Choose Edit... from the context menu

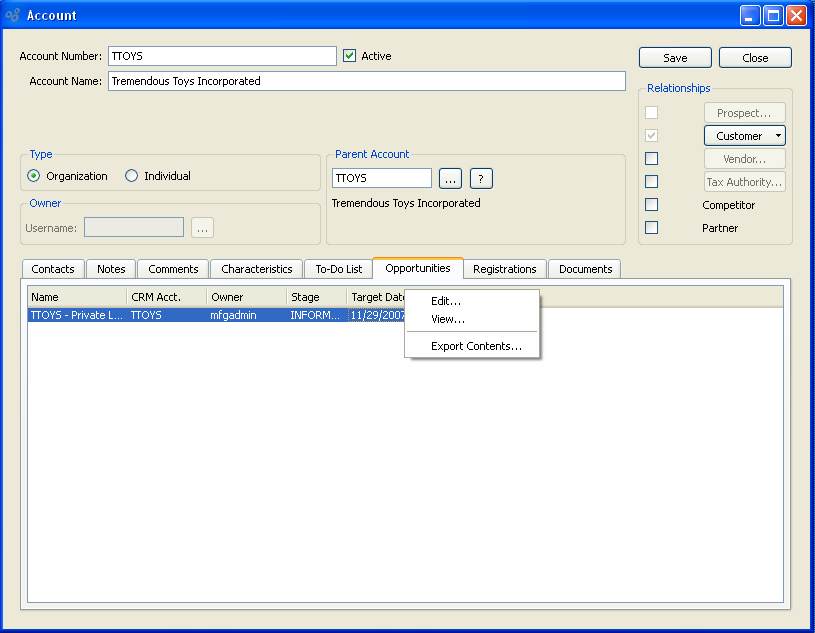pyautogui.click(x=446, y=301)
